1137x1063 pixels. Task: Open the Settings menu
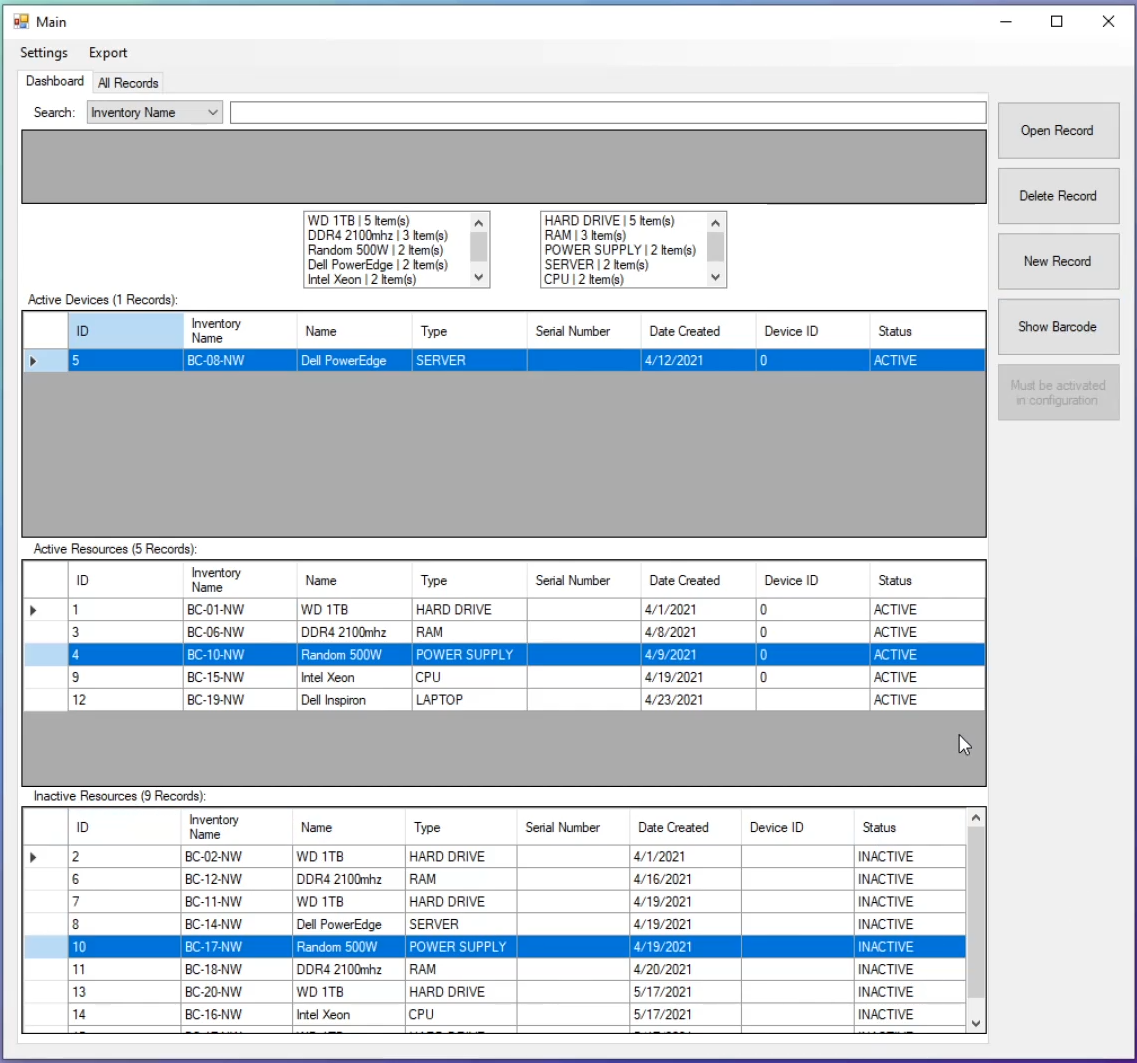[x=44, y=53]
